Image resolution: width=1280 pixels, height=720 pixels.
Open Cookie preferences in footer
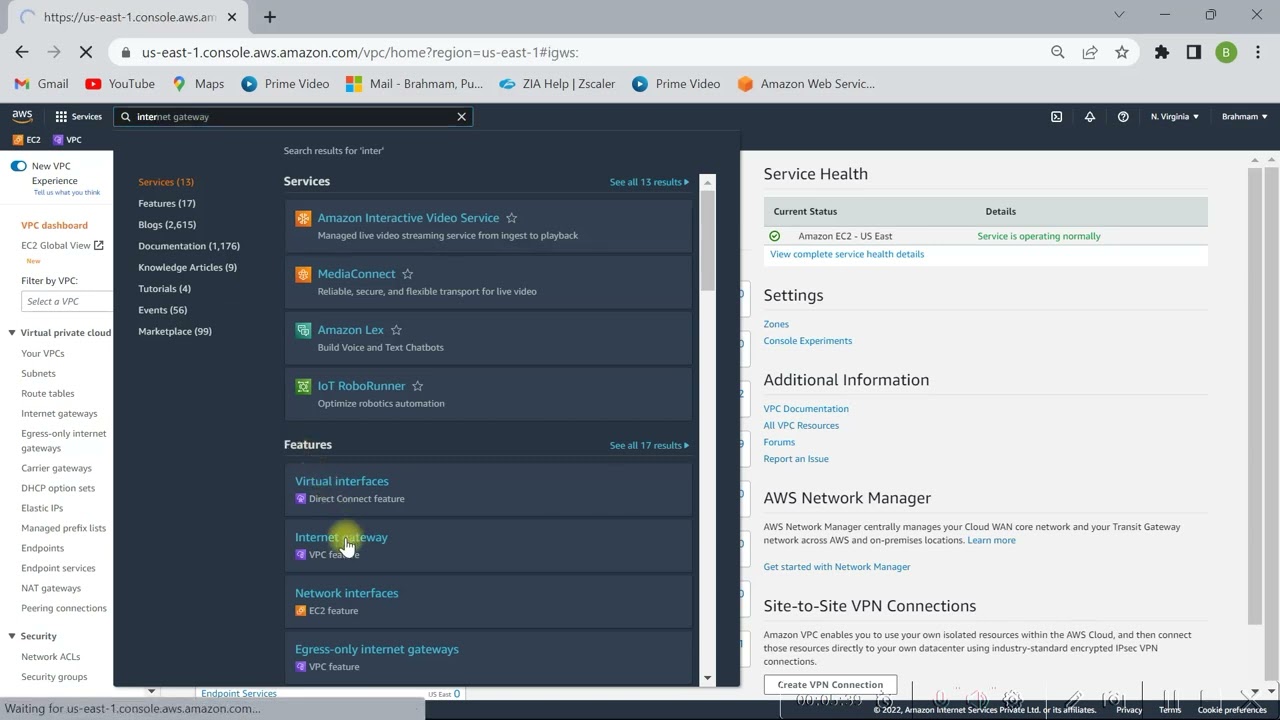pyautogui.click(x=1232, y=710)
